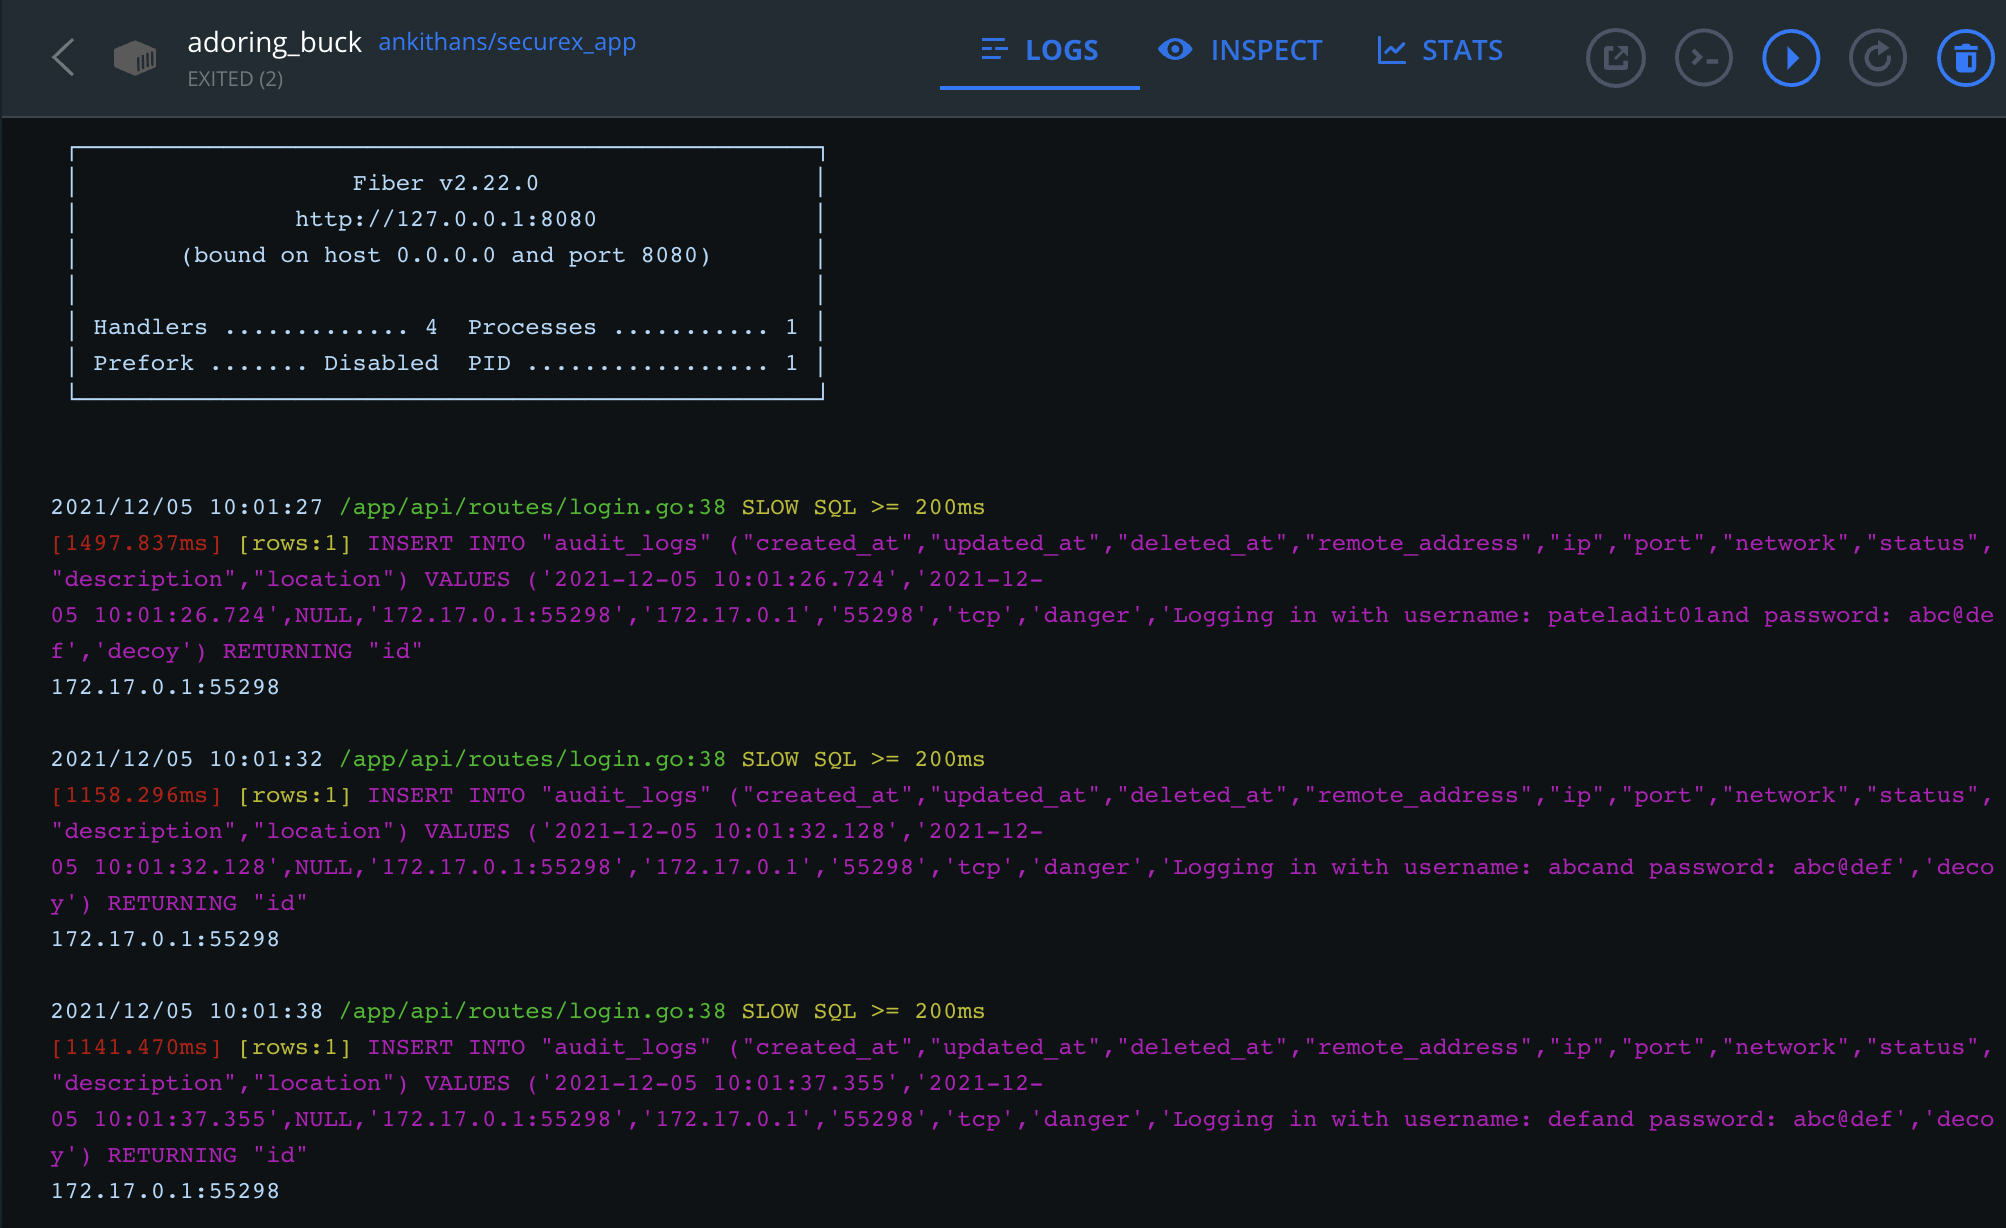Open the CLI terminal icon

pyautogui.click(x=1703, y=58)
